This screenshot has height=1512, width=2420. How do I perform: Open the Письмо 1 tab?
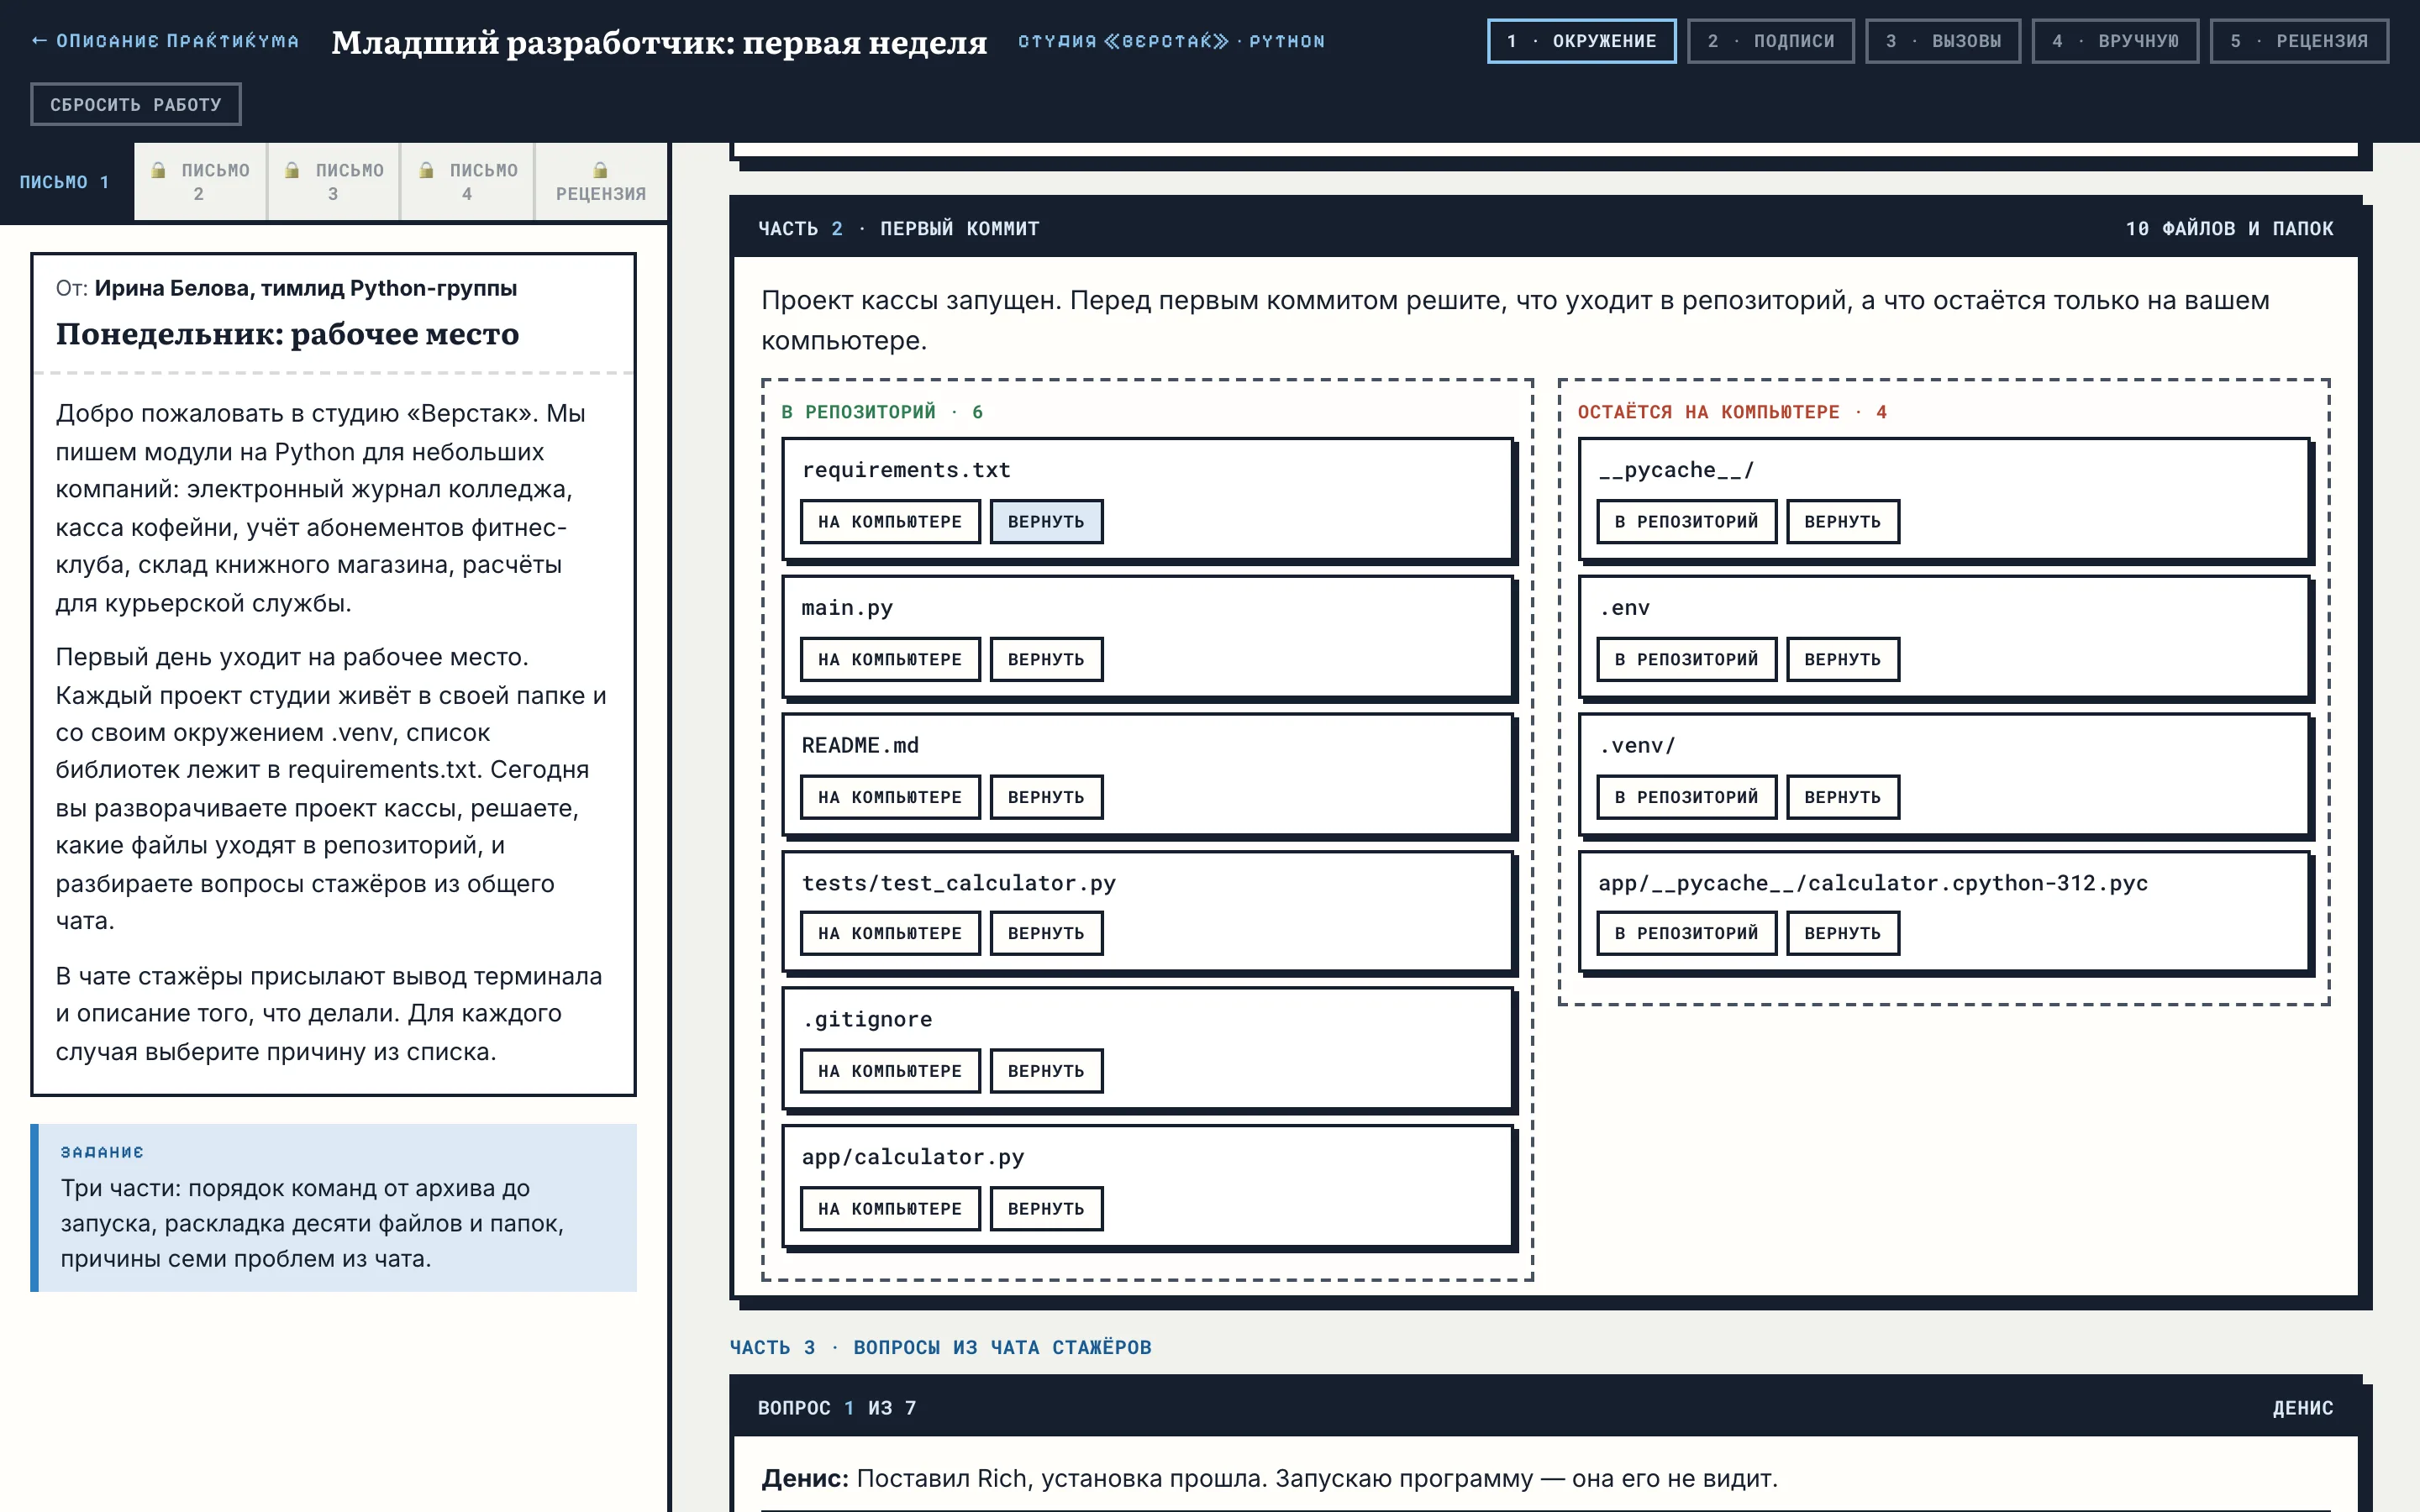pyautogui.click(x=66, y=182)
